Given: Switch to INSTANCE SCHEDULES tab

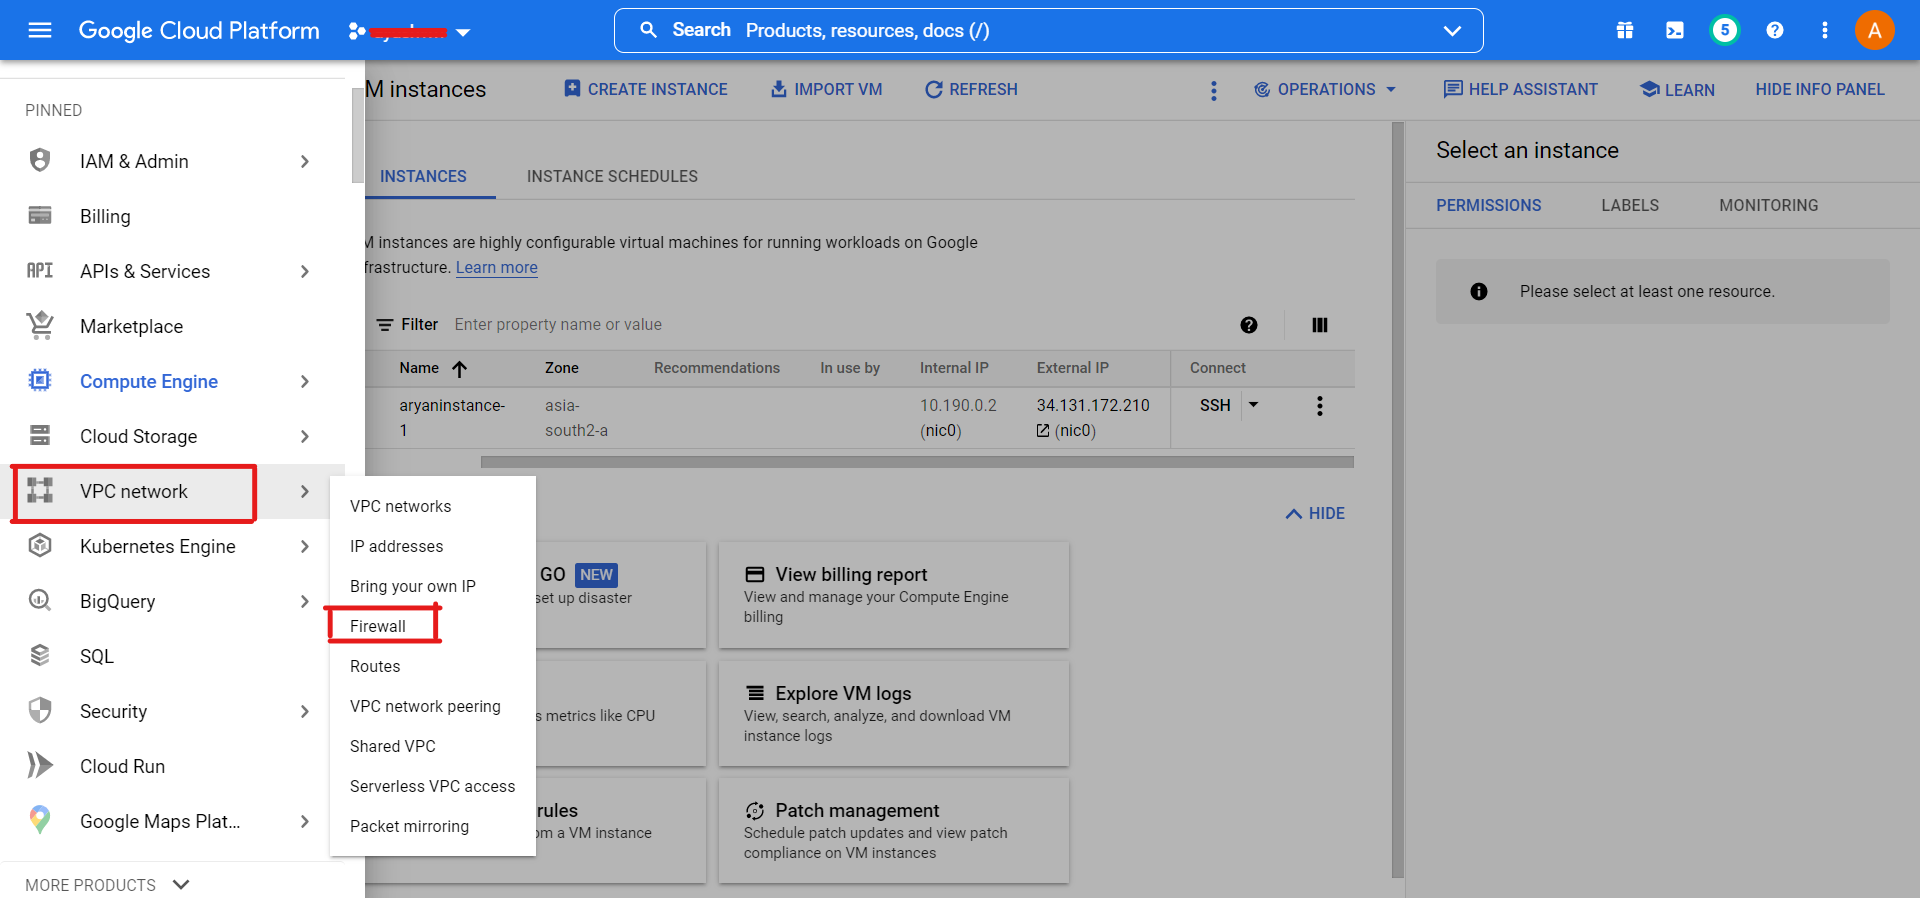Looking at the screenshot, I should pos(612,176).
